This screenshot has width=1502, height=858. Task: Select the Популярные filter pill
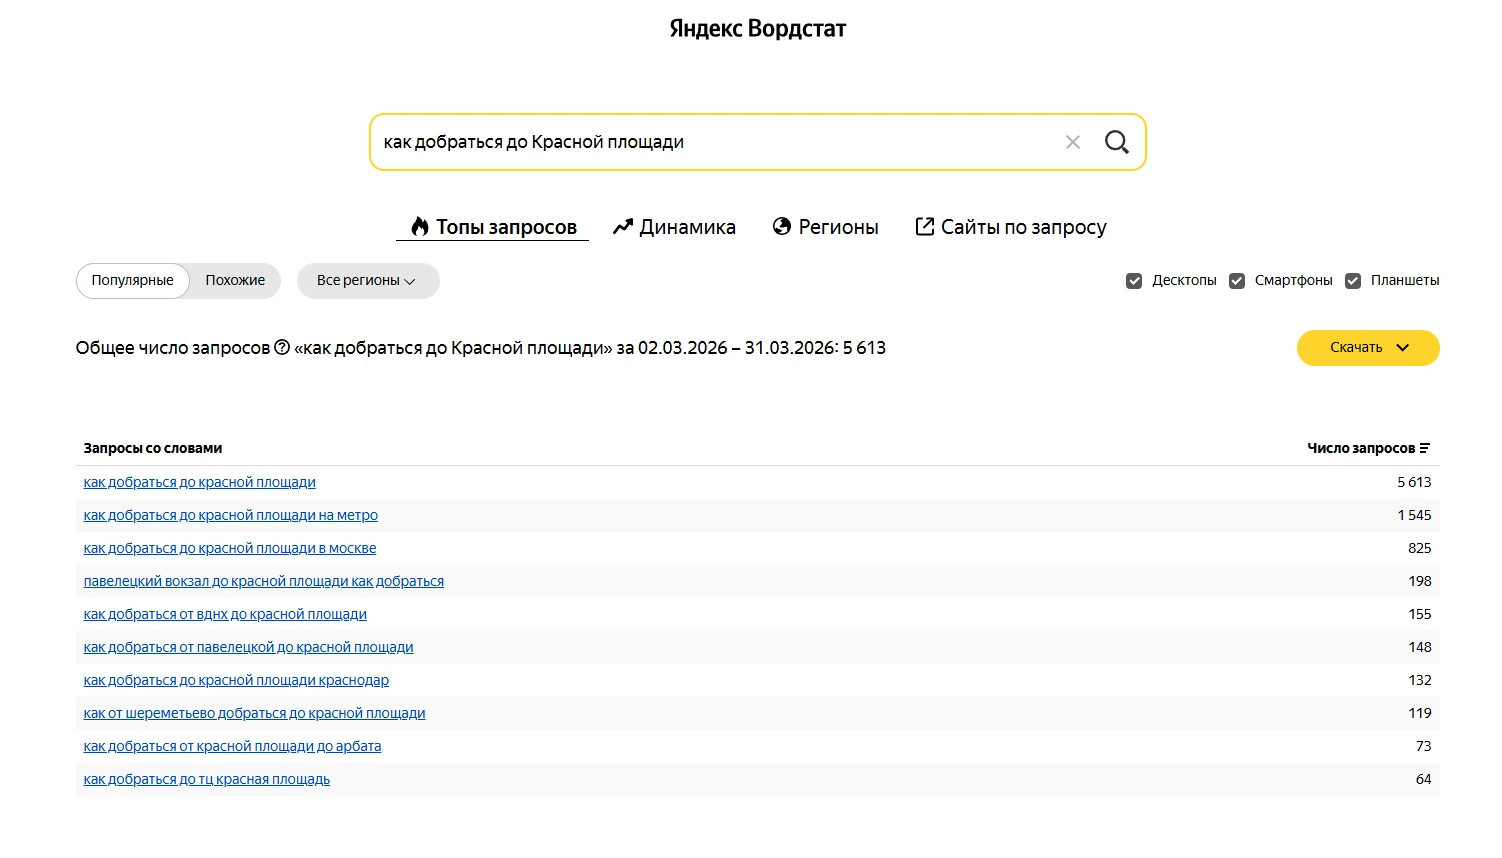[x=132, y=280]
